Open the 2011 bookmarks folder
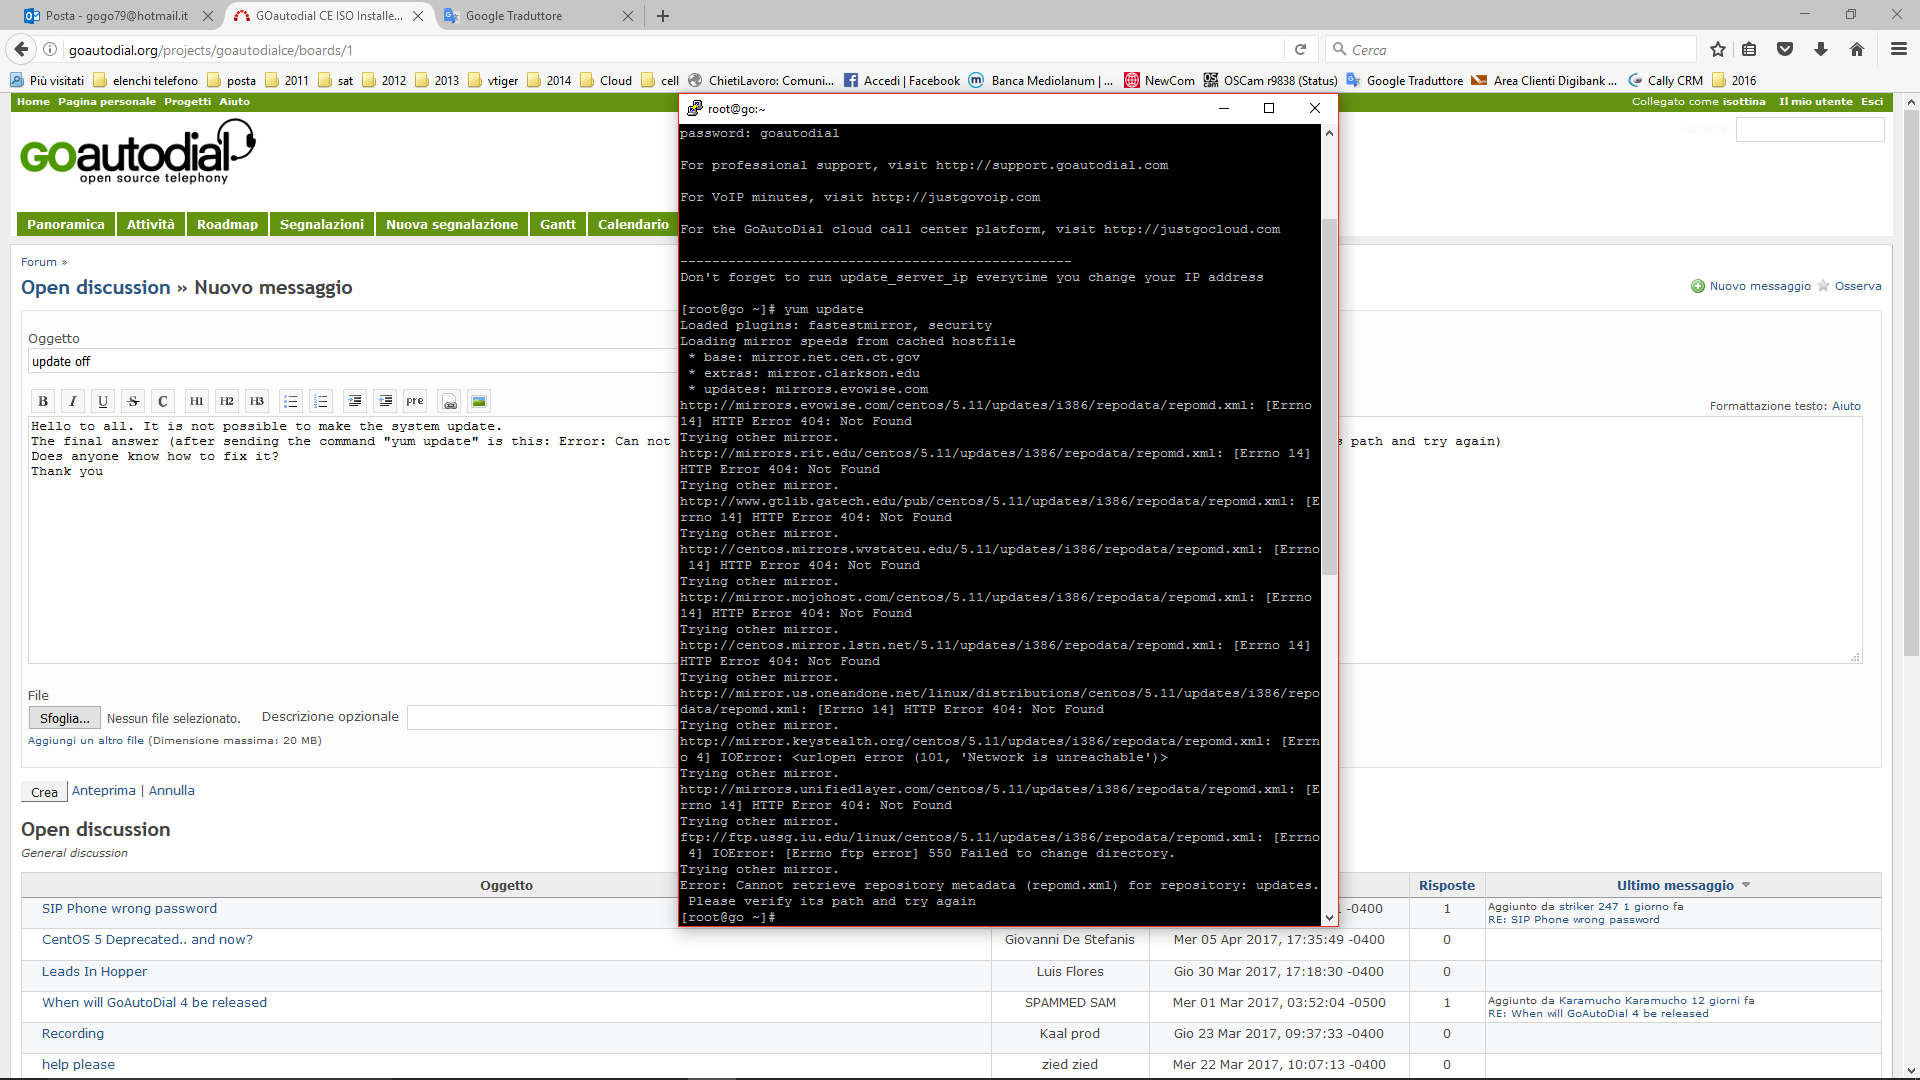Viewport: 1920px width, 1080px height. pos(287,80)
